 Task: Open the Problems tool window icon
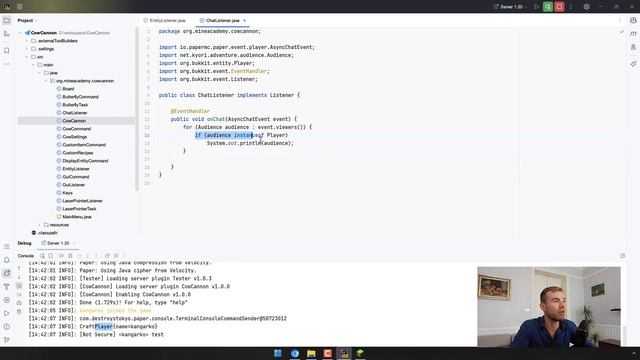pyautogui.click(x=7, y=327)
